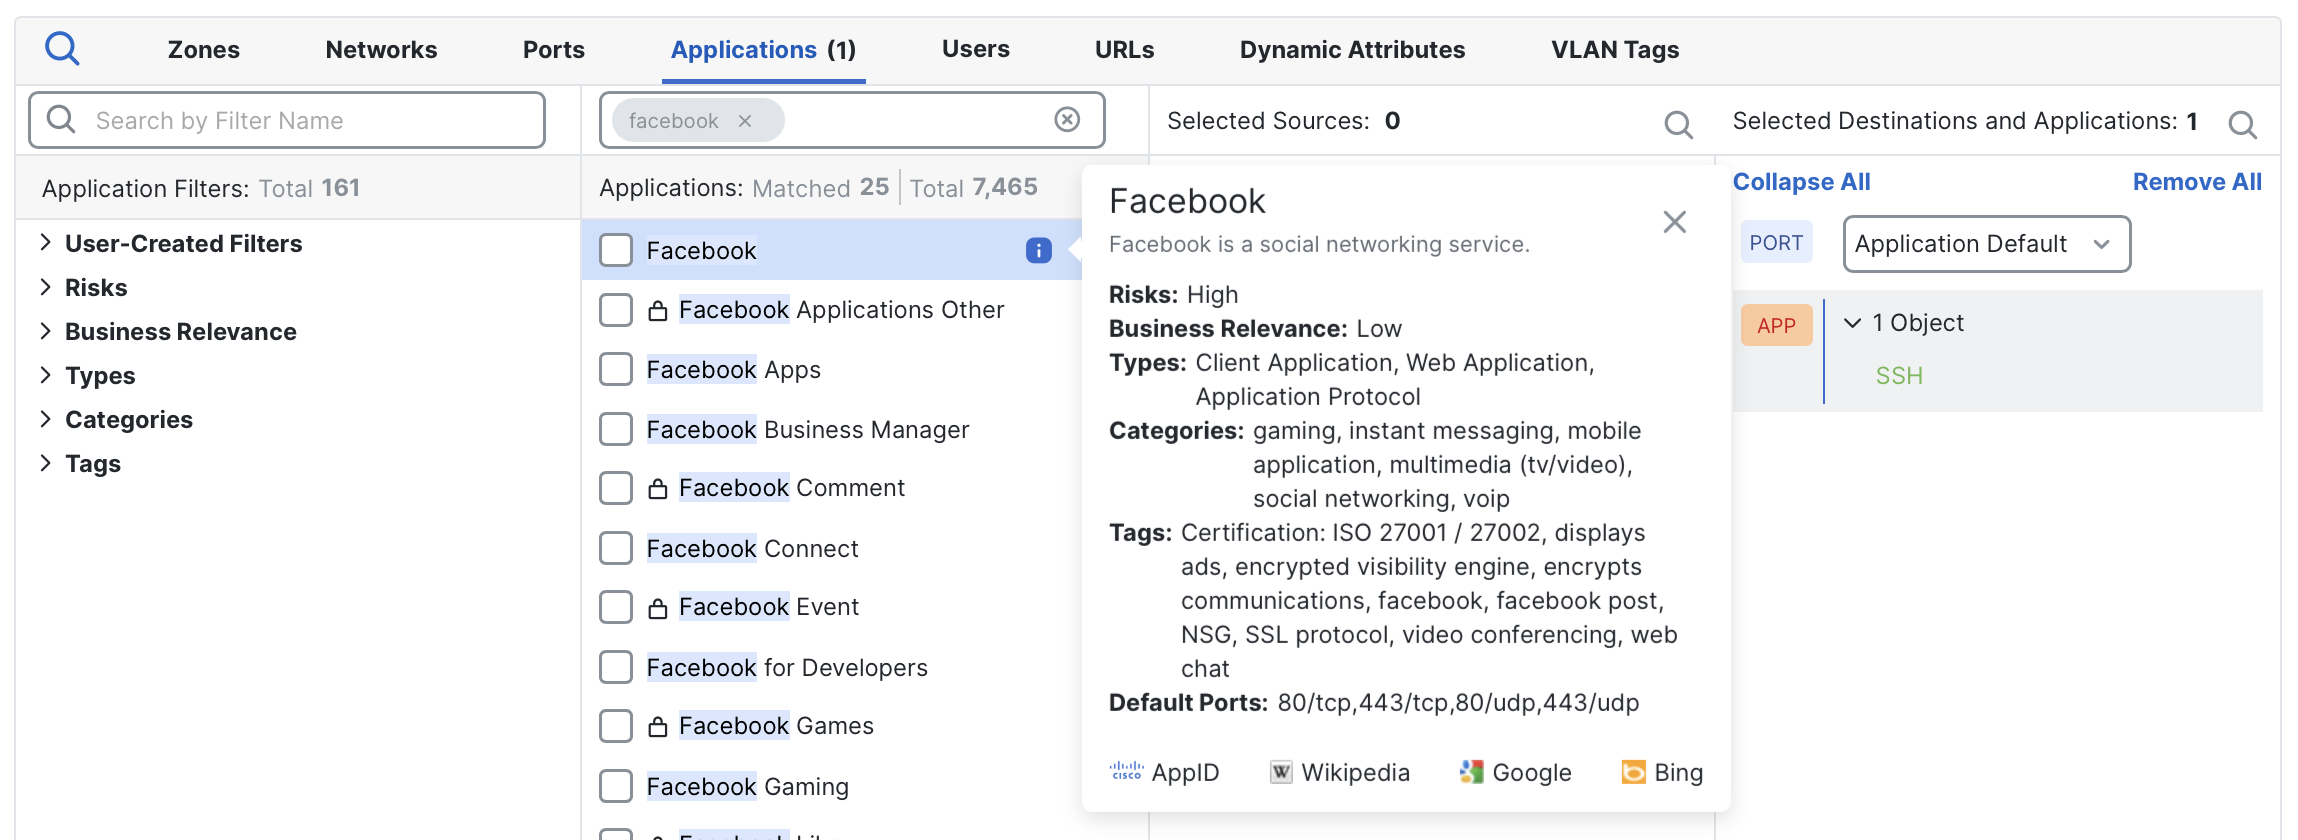Check the Facebook Comment checkbox
Screen dimensions: 2298x840
click(x=616, y=488)
